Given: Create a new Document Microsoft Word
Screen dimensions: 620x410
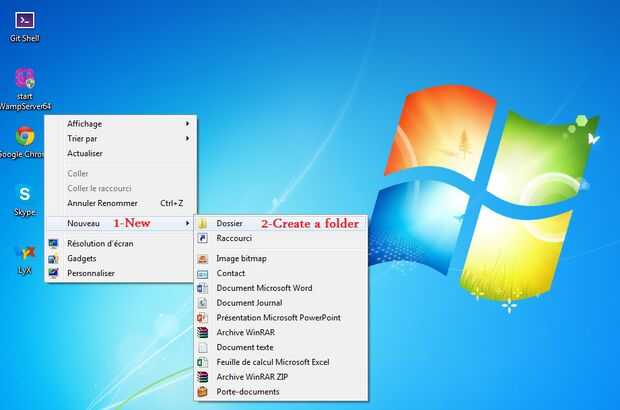Looking at the screenshot, I should [x=281, y=288].
